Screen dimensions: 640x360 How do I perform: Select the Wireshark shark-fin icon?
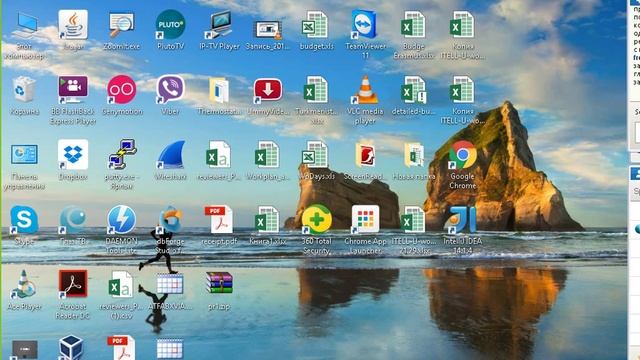coord(171,155)
